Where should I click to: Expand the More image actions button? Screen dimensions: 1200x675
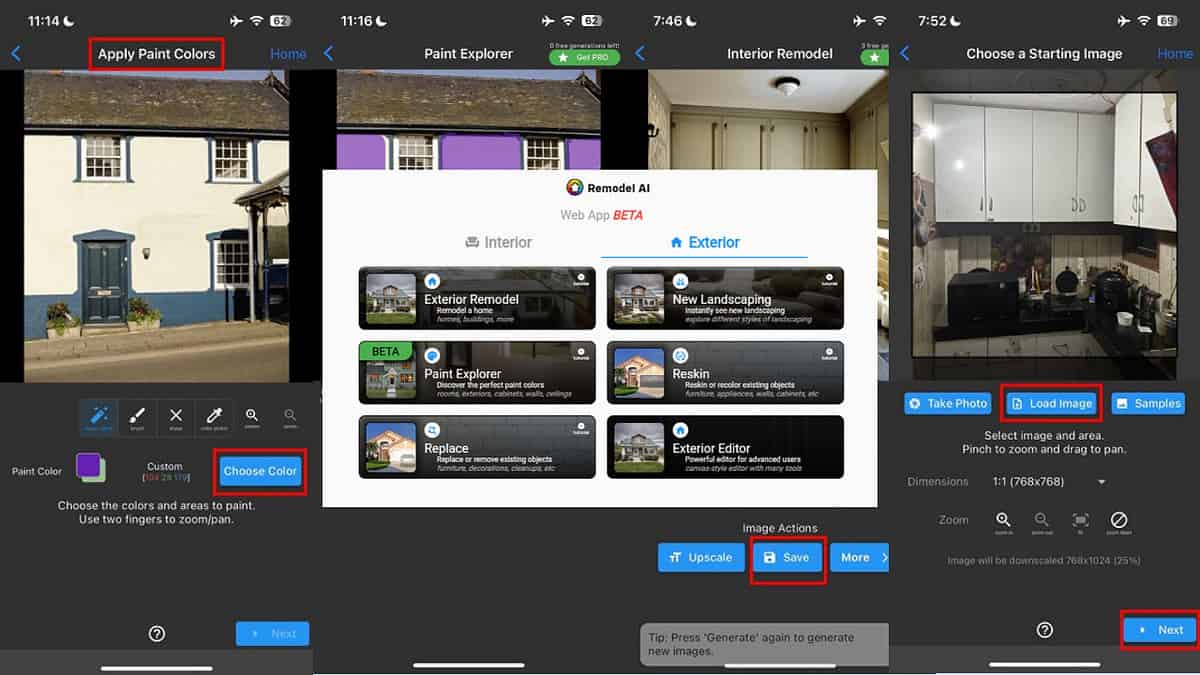[859, 557]
